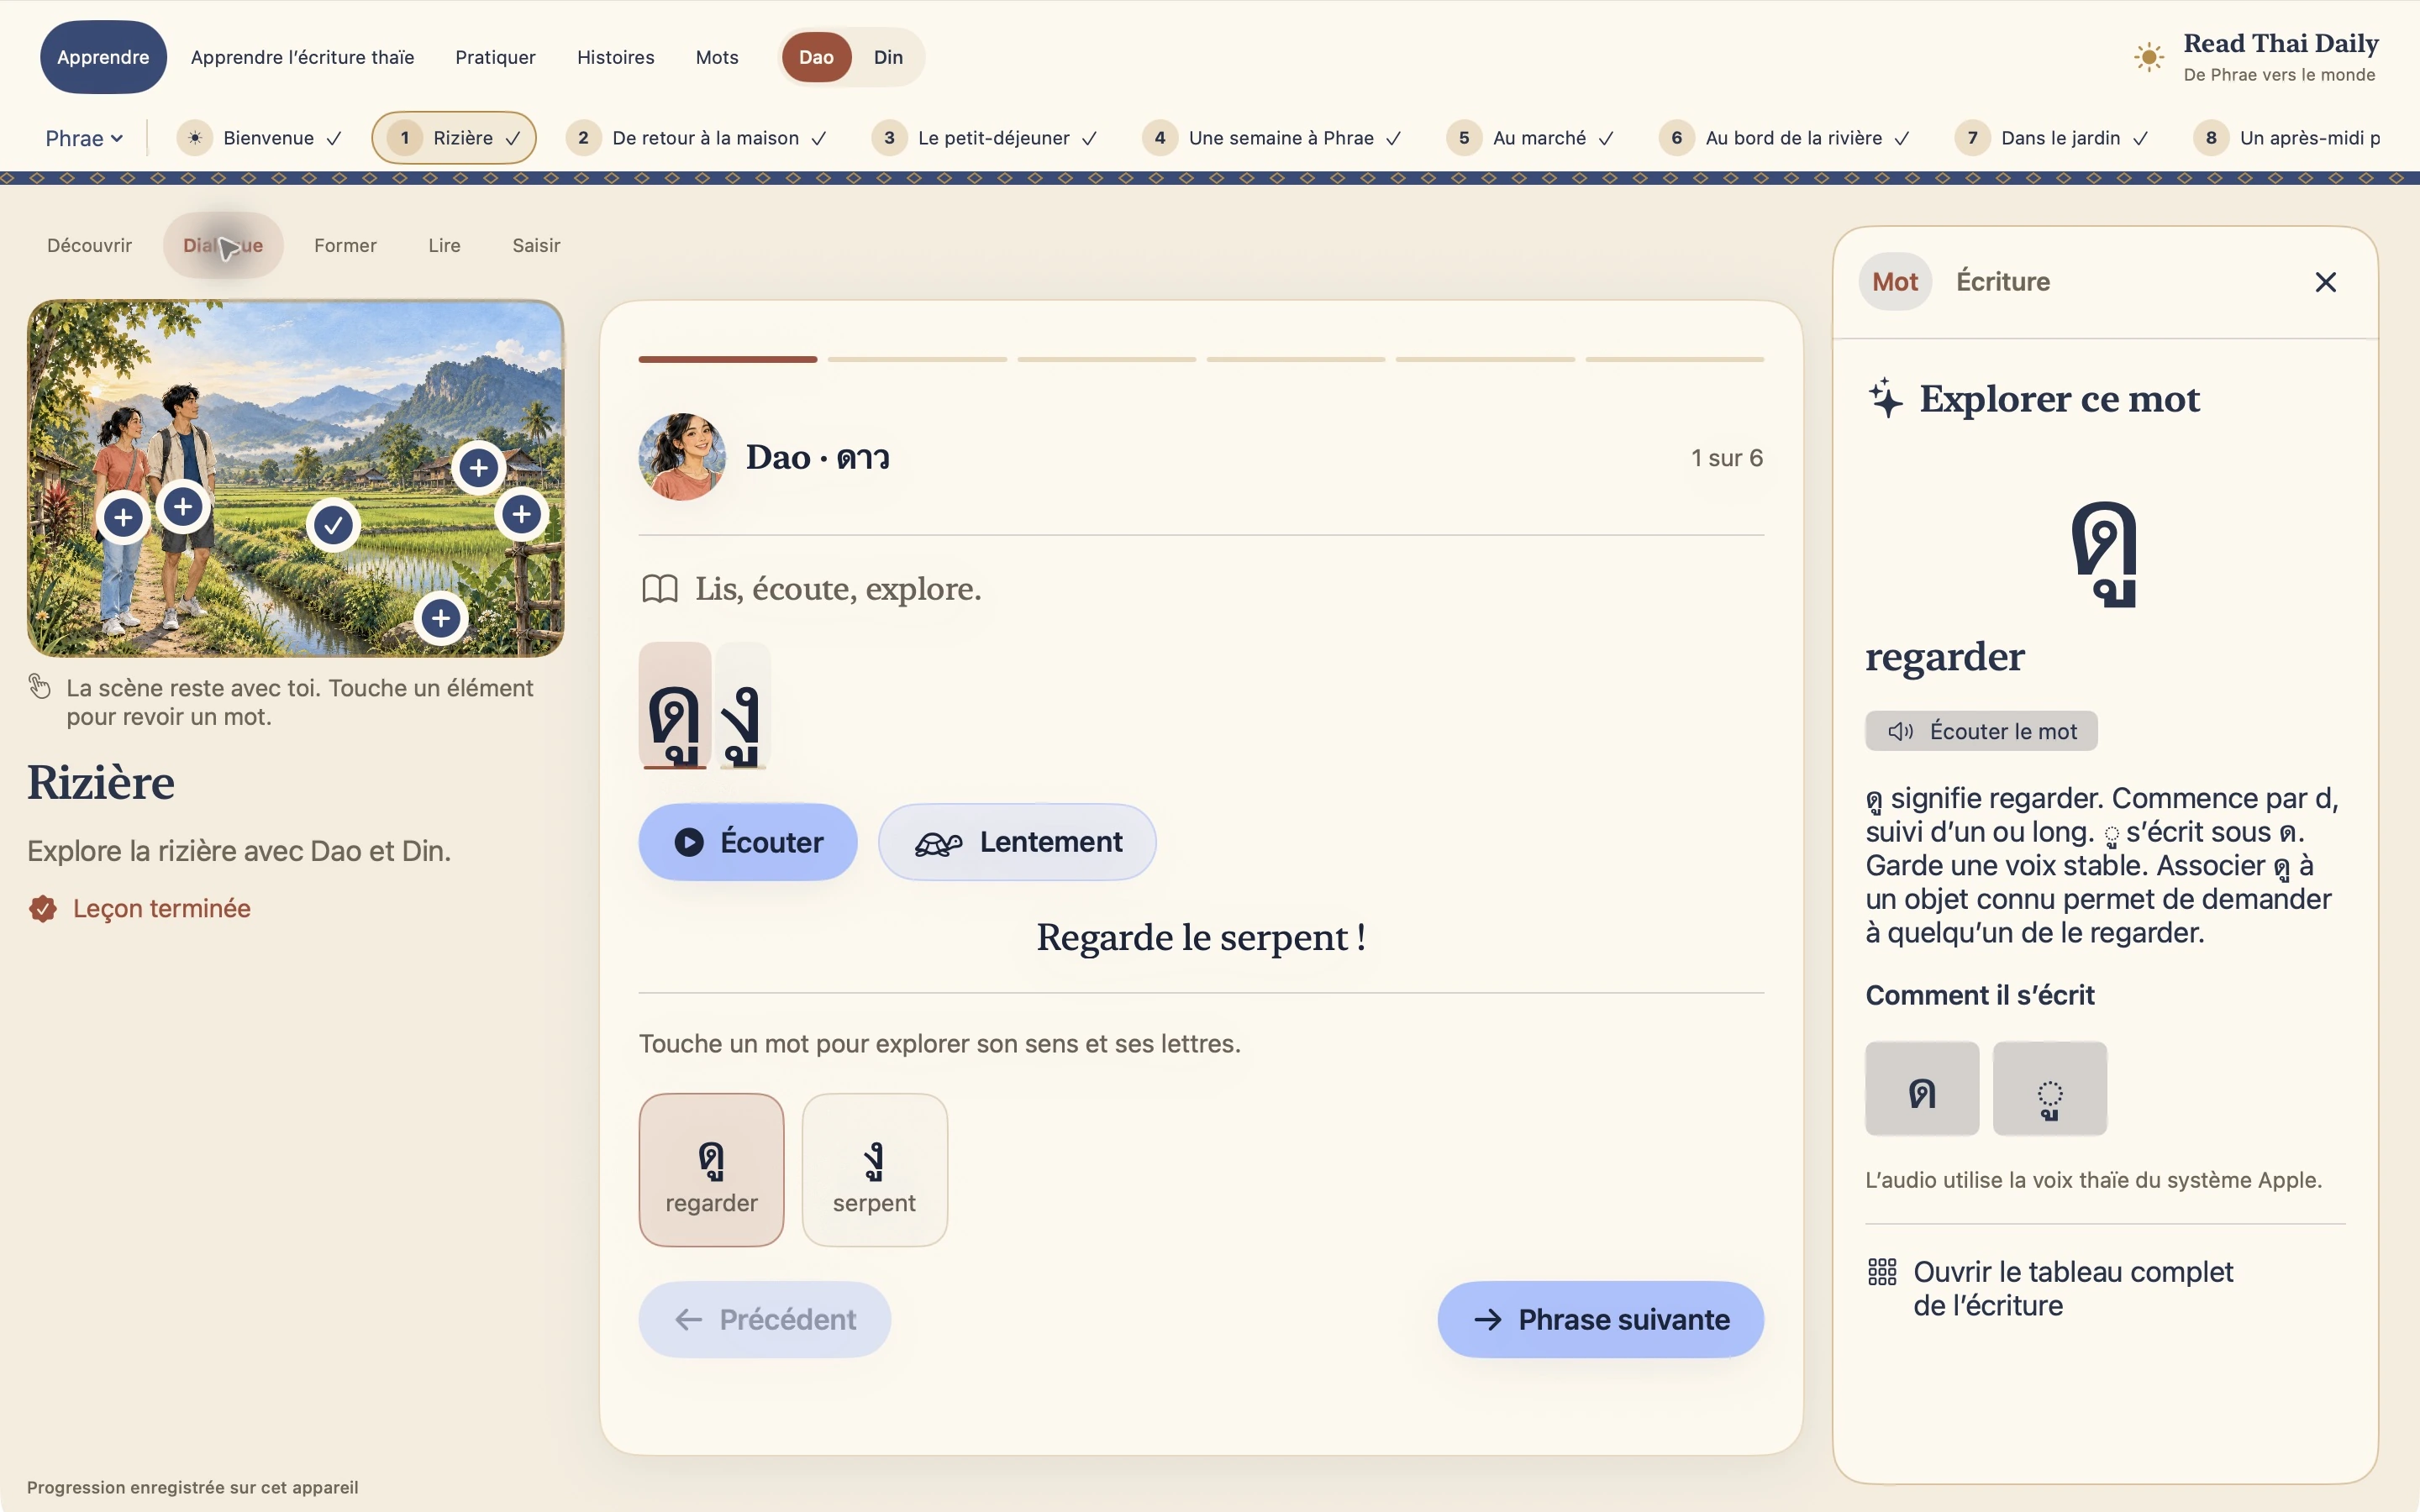This screenshot has height=1512, width=2420.
Task: Click the checkmark hotspot in the rice field scene
Action: pos(333,524)
